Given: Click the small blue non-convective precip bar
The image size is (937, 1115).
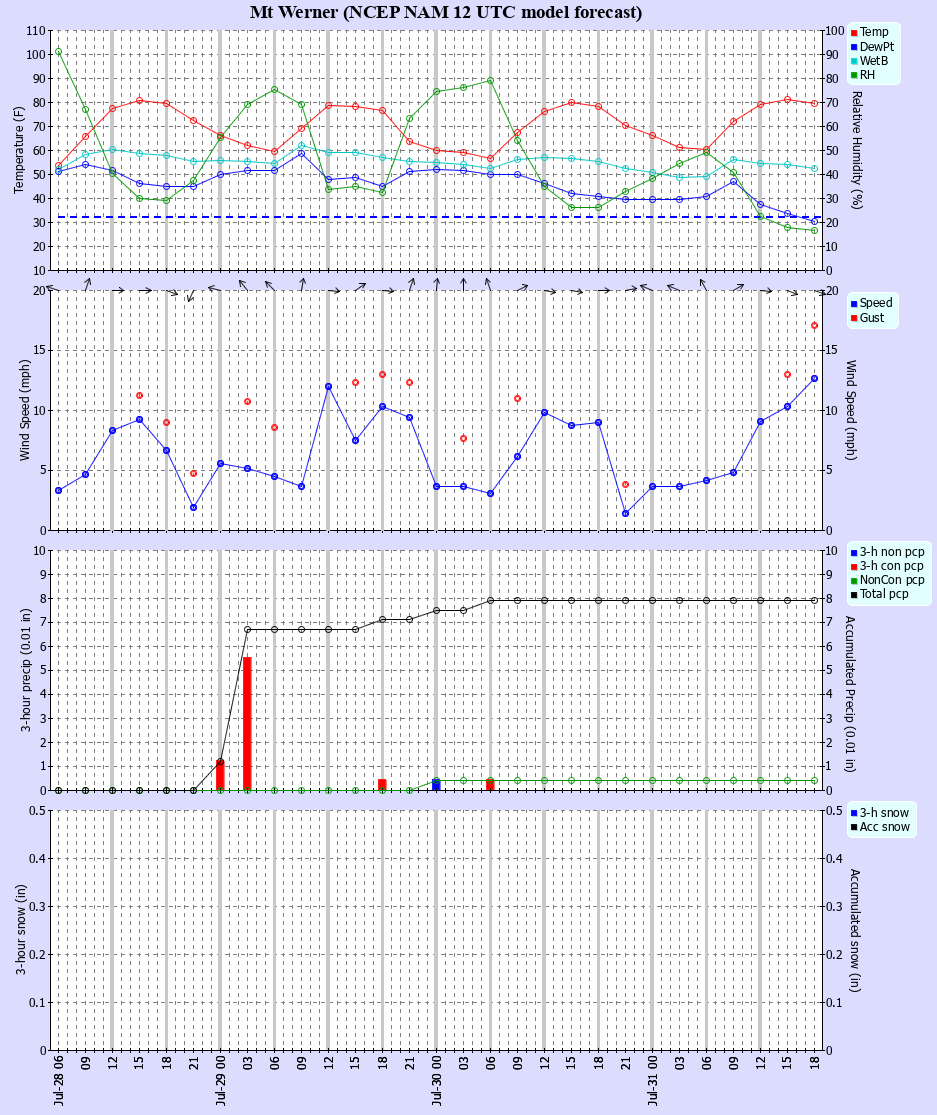Looking at the screenshot, I should click(437, 786).
